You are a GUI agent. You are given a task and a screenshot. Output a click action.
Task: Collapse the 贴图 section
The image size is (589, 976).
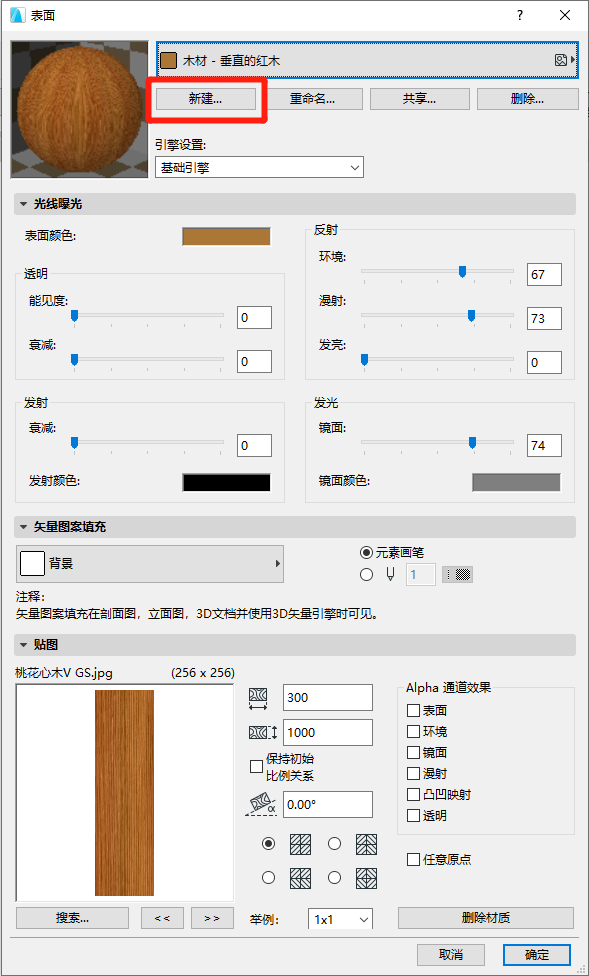point(24,645)
